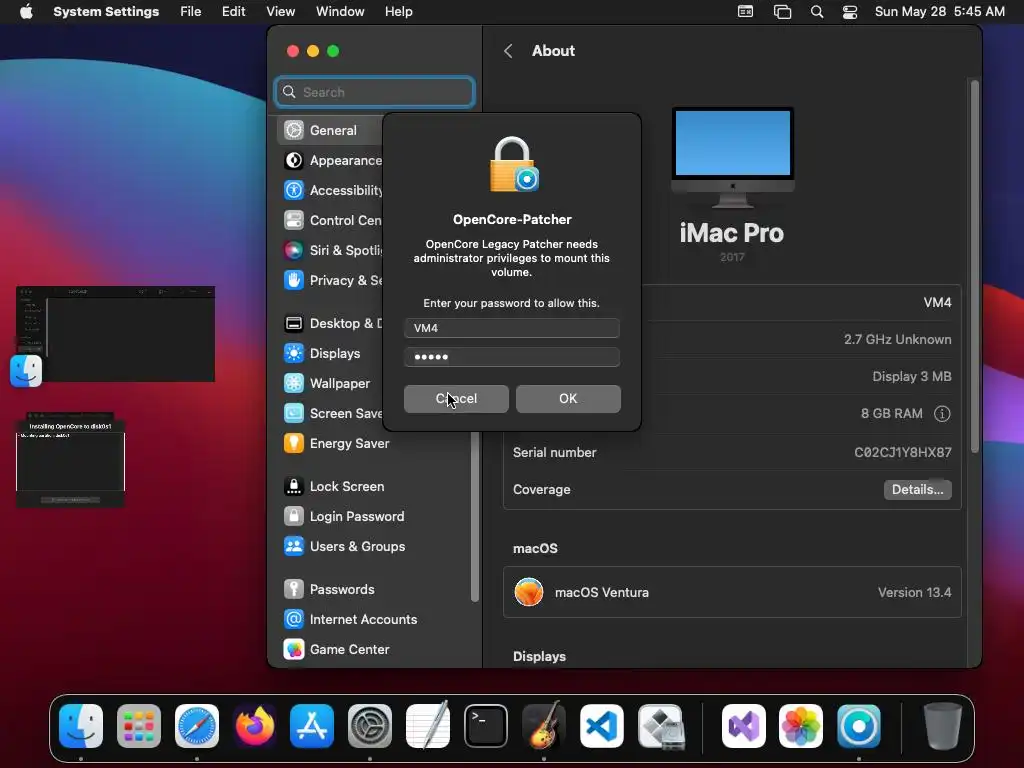The image size is (1024, 768).
Task: Click the About pane vertical scrollbar
Action: click(974, 266)
